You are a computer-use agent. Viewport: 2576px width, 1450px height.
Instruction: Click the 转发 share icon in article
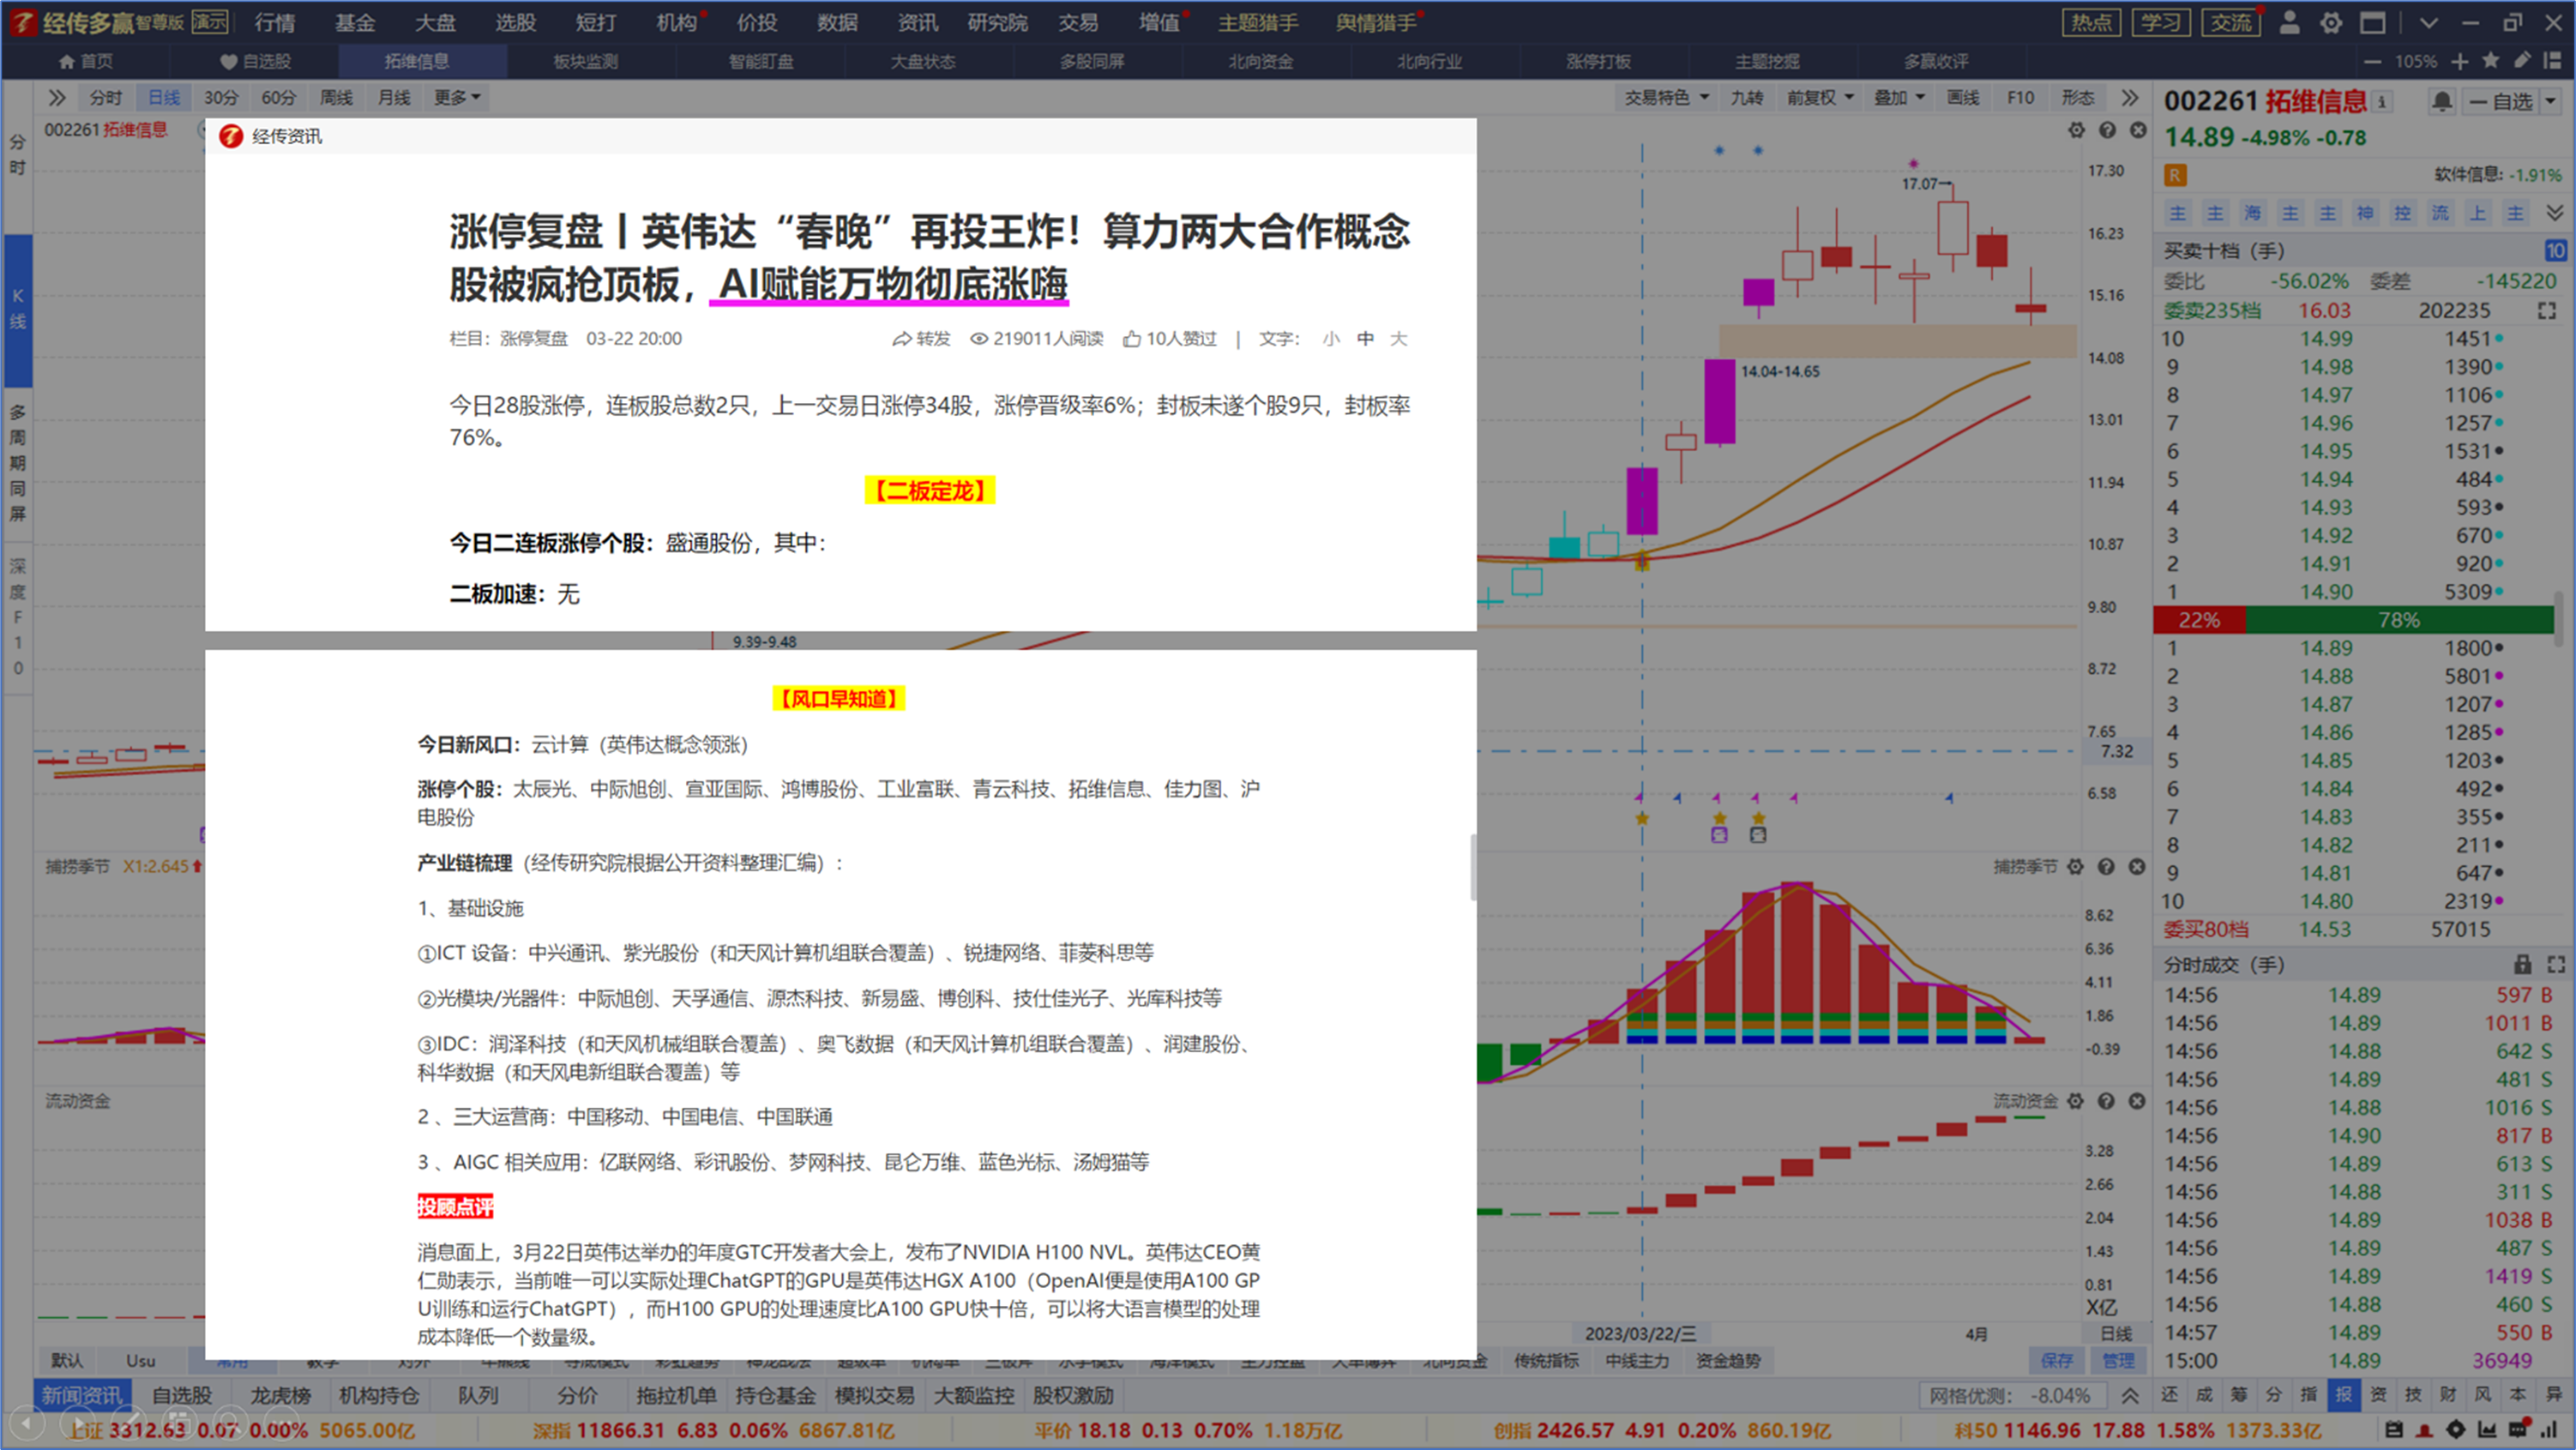[901, 339]
